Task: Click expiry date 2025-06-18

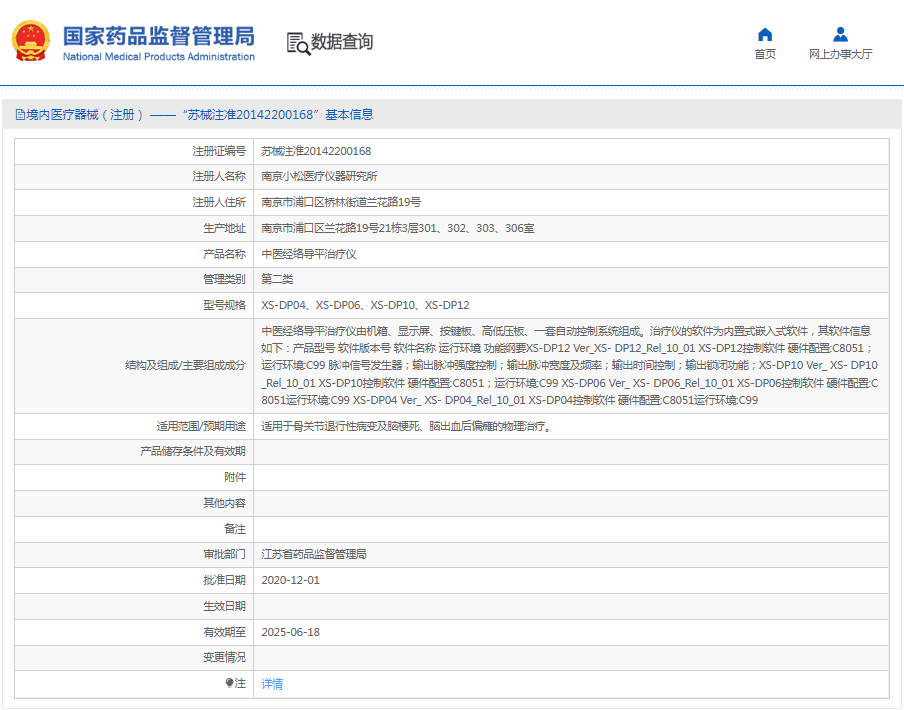Action: (x=290, y=632)
